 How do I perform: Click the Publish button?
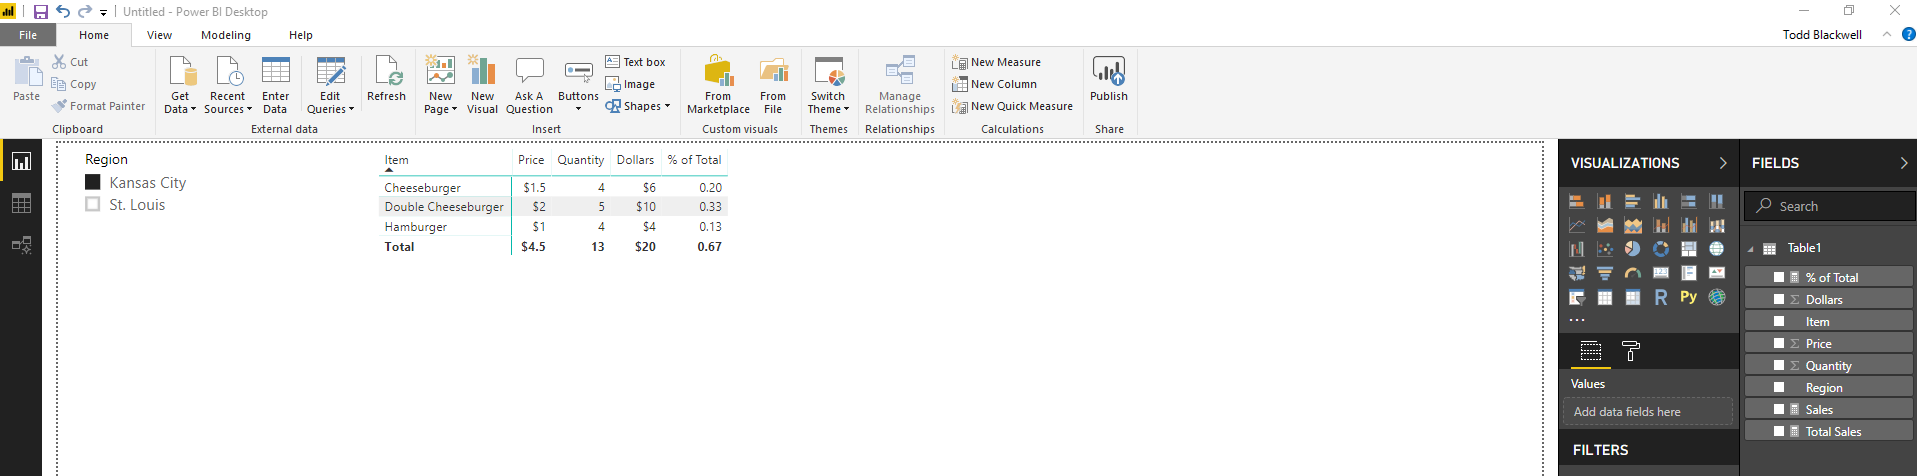1109,80
